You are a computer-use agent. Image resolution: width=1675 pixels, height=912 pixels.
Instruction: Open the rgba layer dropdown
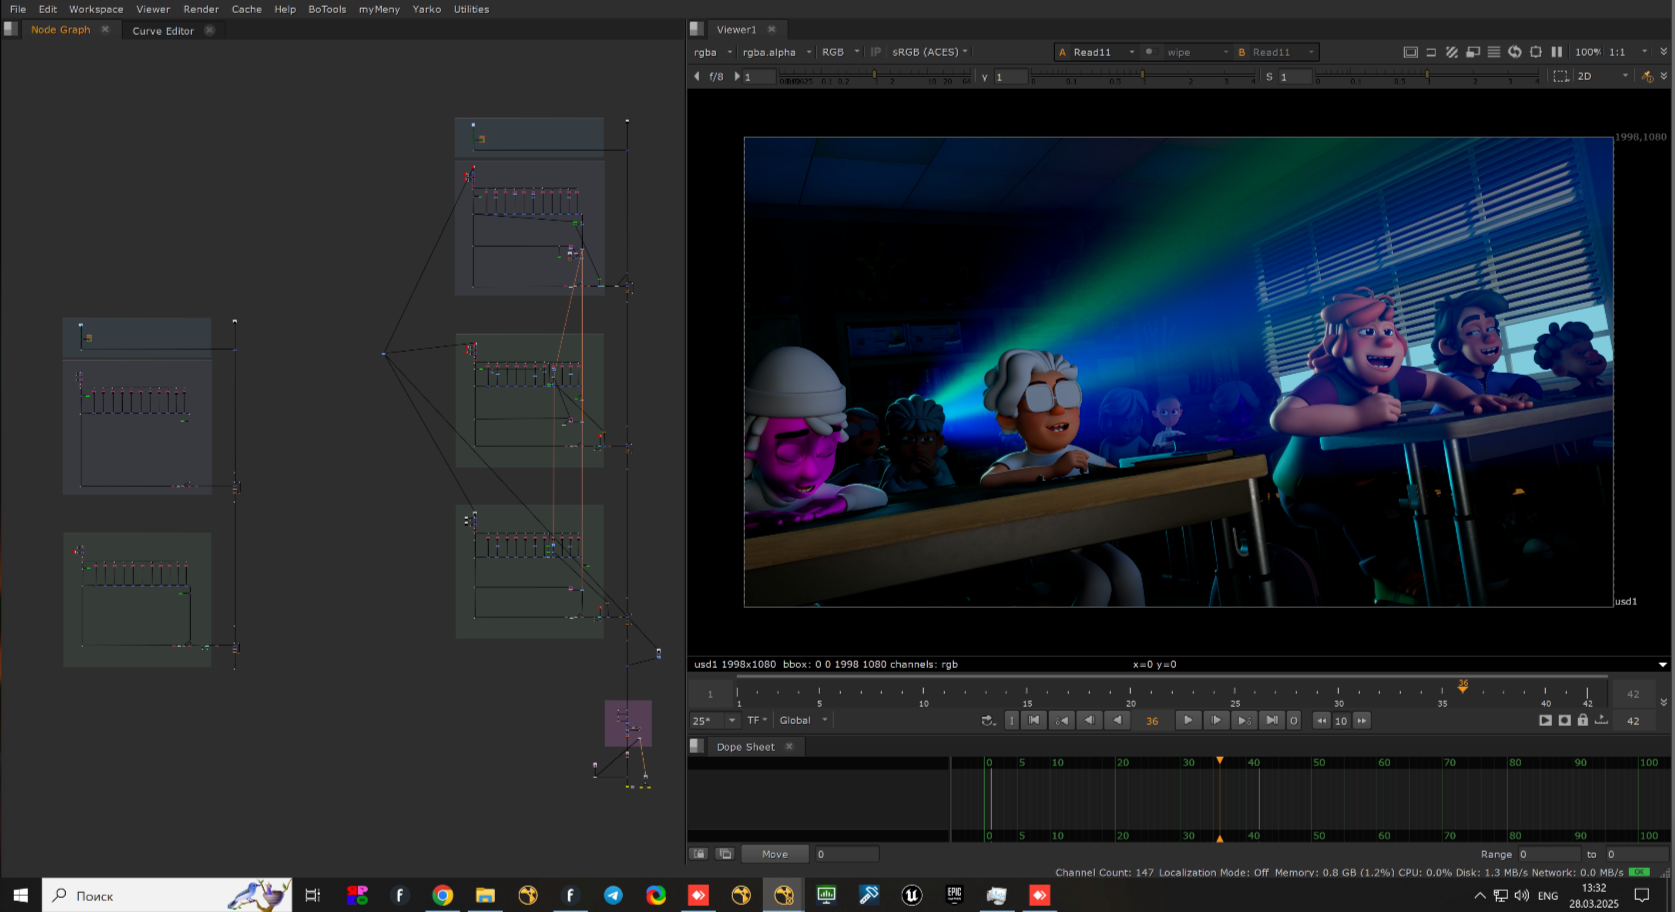coord(713,52)
